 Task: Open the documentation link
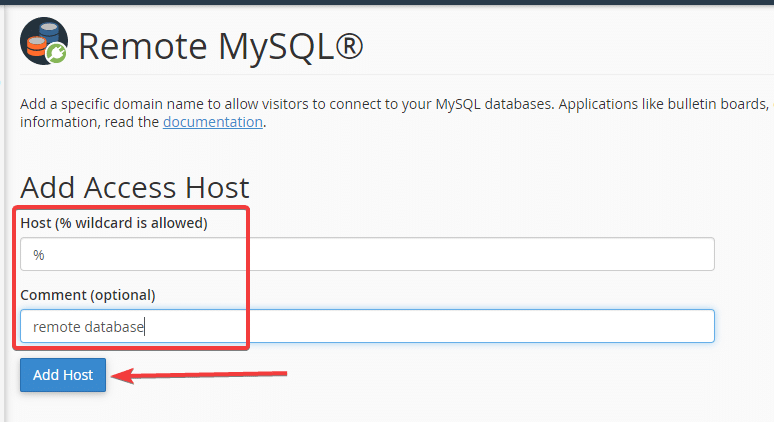coord(213,122)
